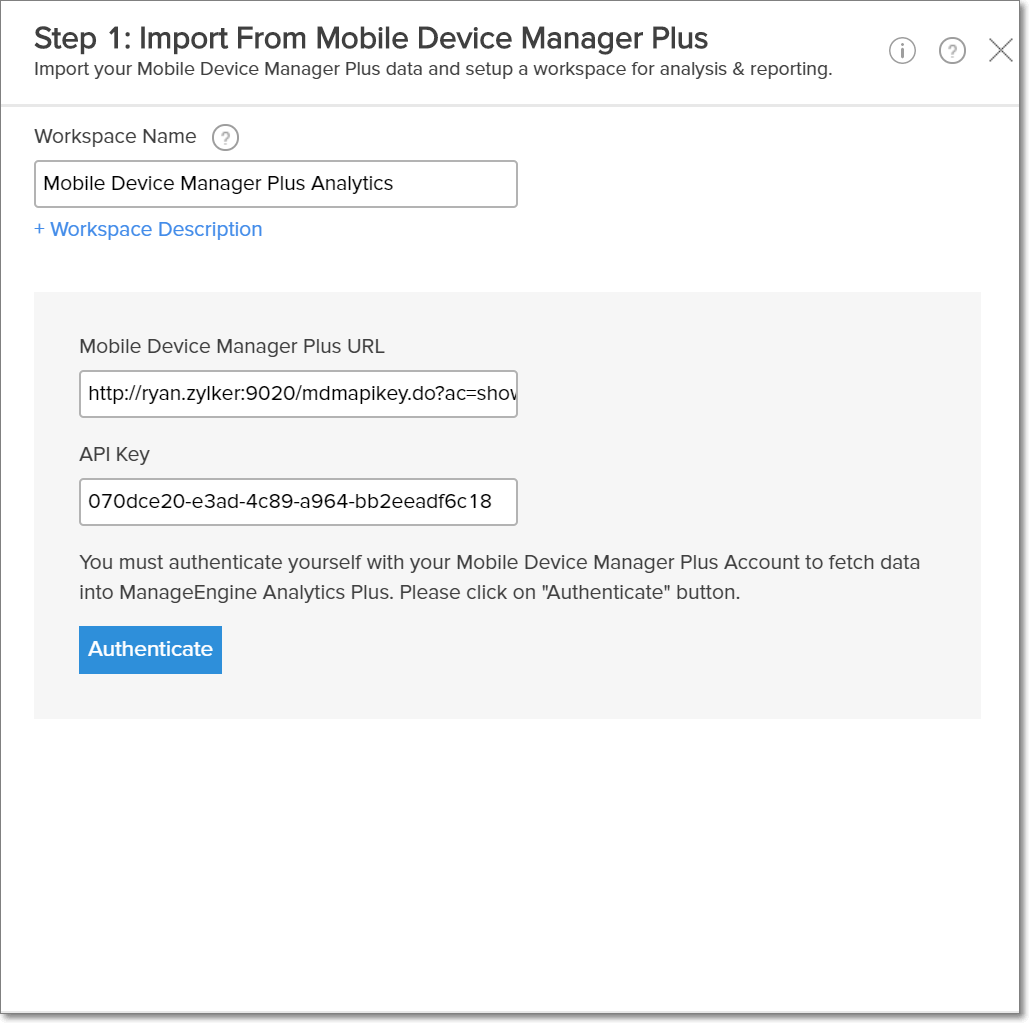Add a Workspace Description

coord(148,229)
